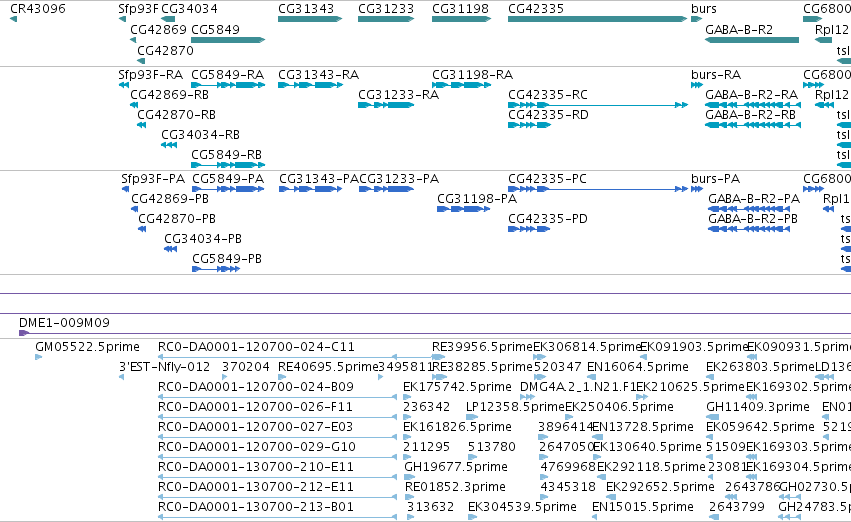Click the GM05522.5prime EST label
The height and width of the screenshot is (522, 851).
click(x=87, y=347)
